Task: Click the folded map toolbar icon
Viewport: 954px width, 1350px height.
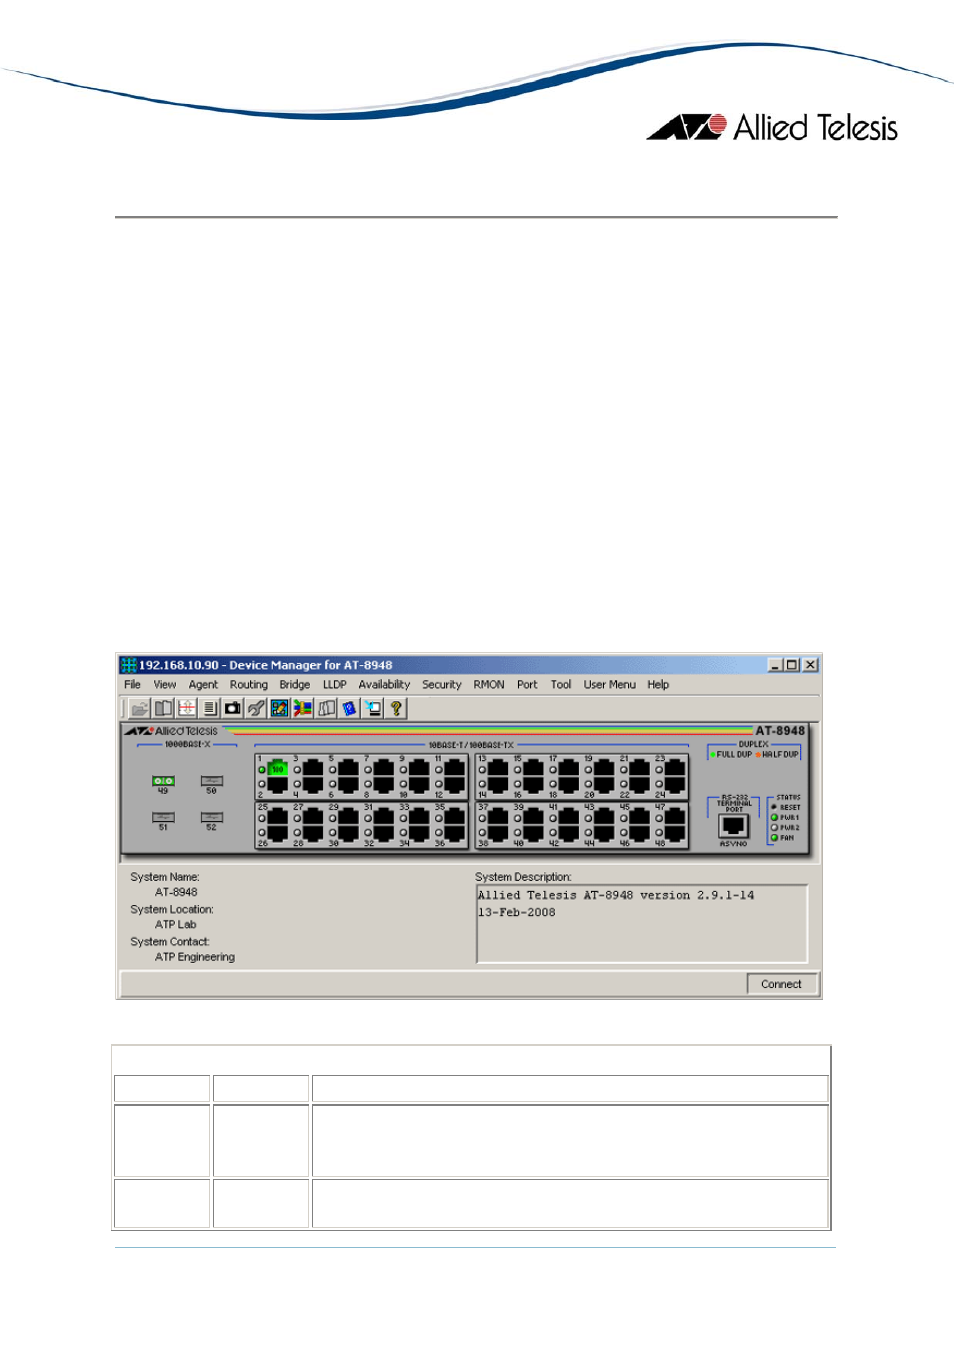Action: click(x=326, y=708)
